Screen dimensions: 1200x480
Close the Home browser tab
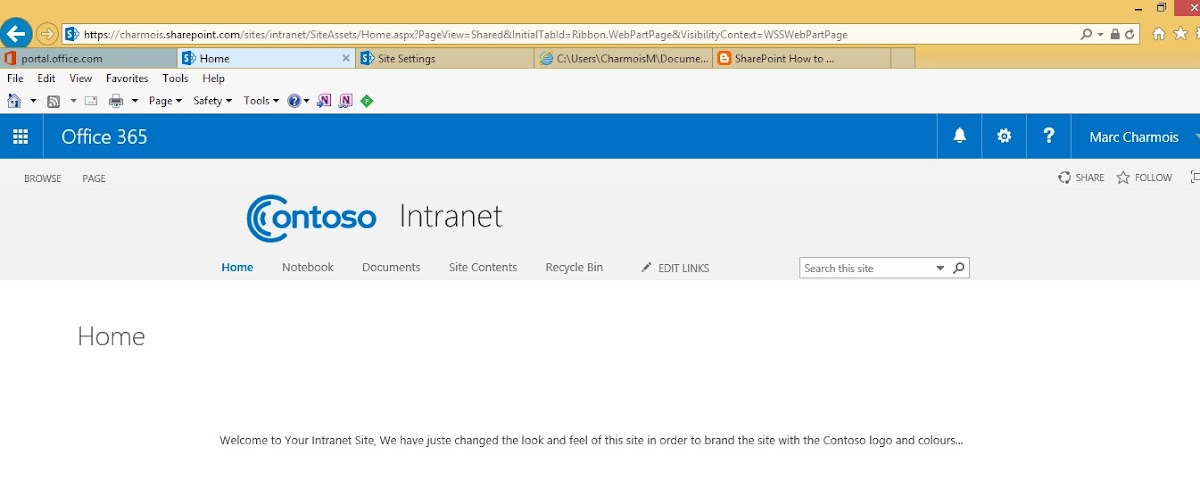click(x=347, y=58)
